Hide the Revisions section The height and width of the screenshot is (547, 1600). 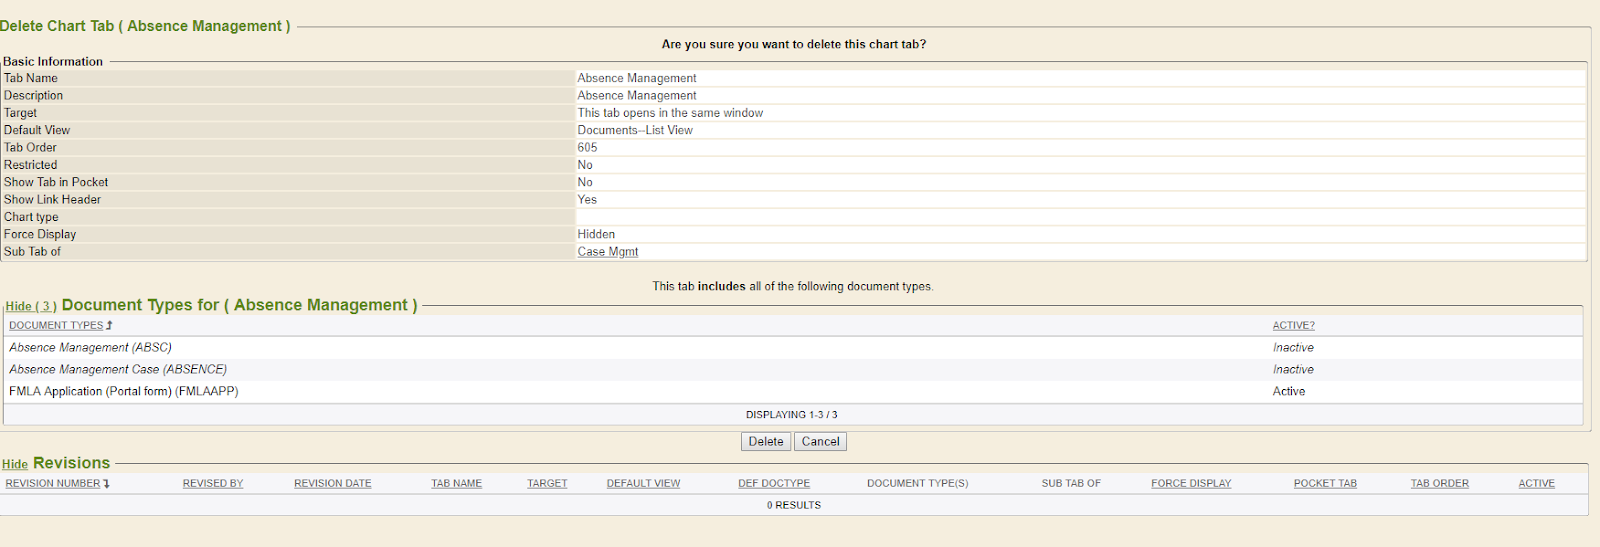click(15, 465)
